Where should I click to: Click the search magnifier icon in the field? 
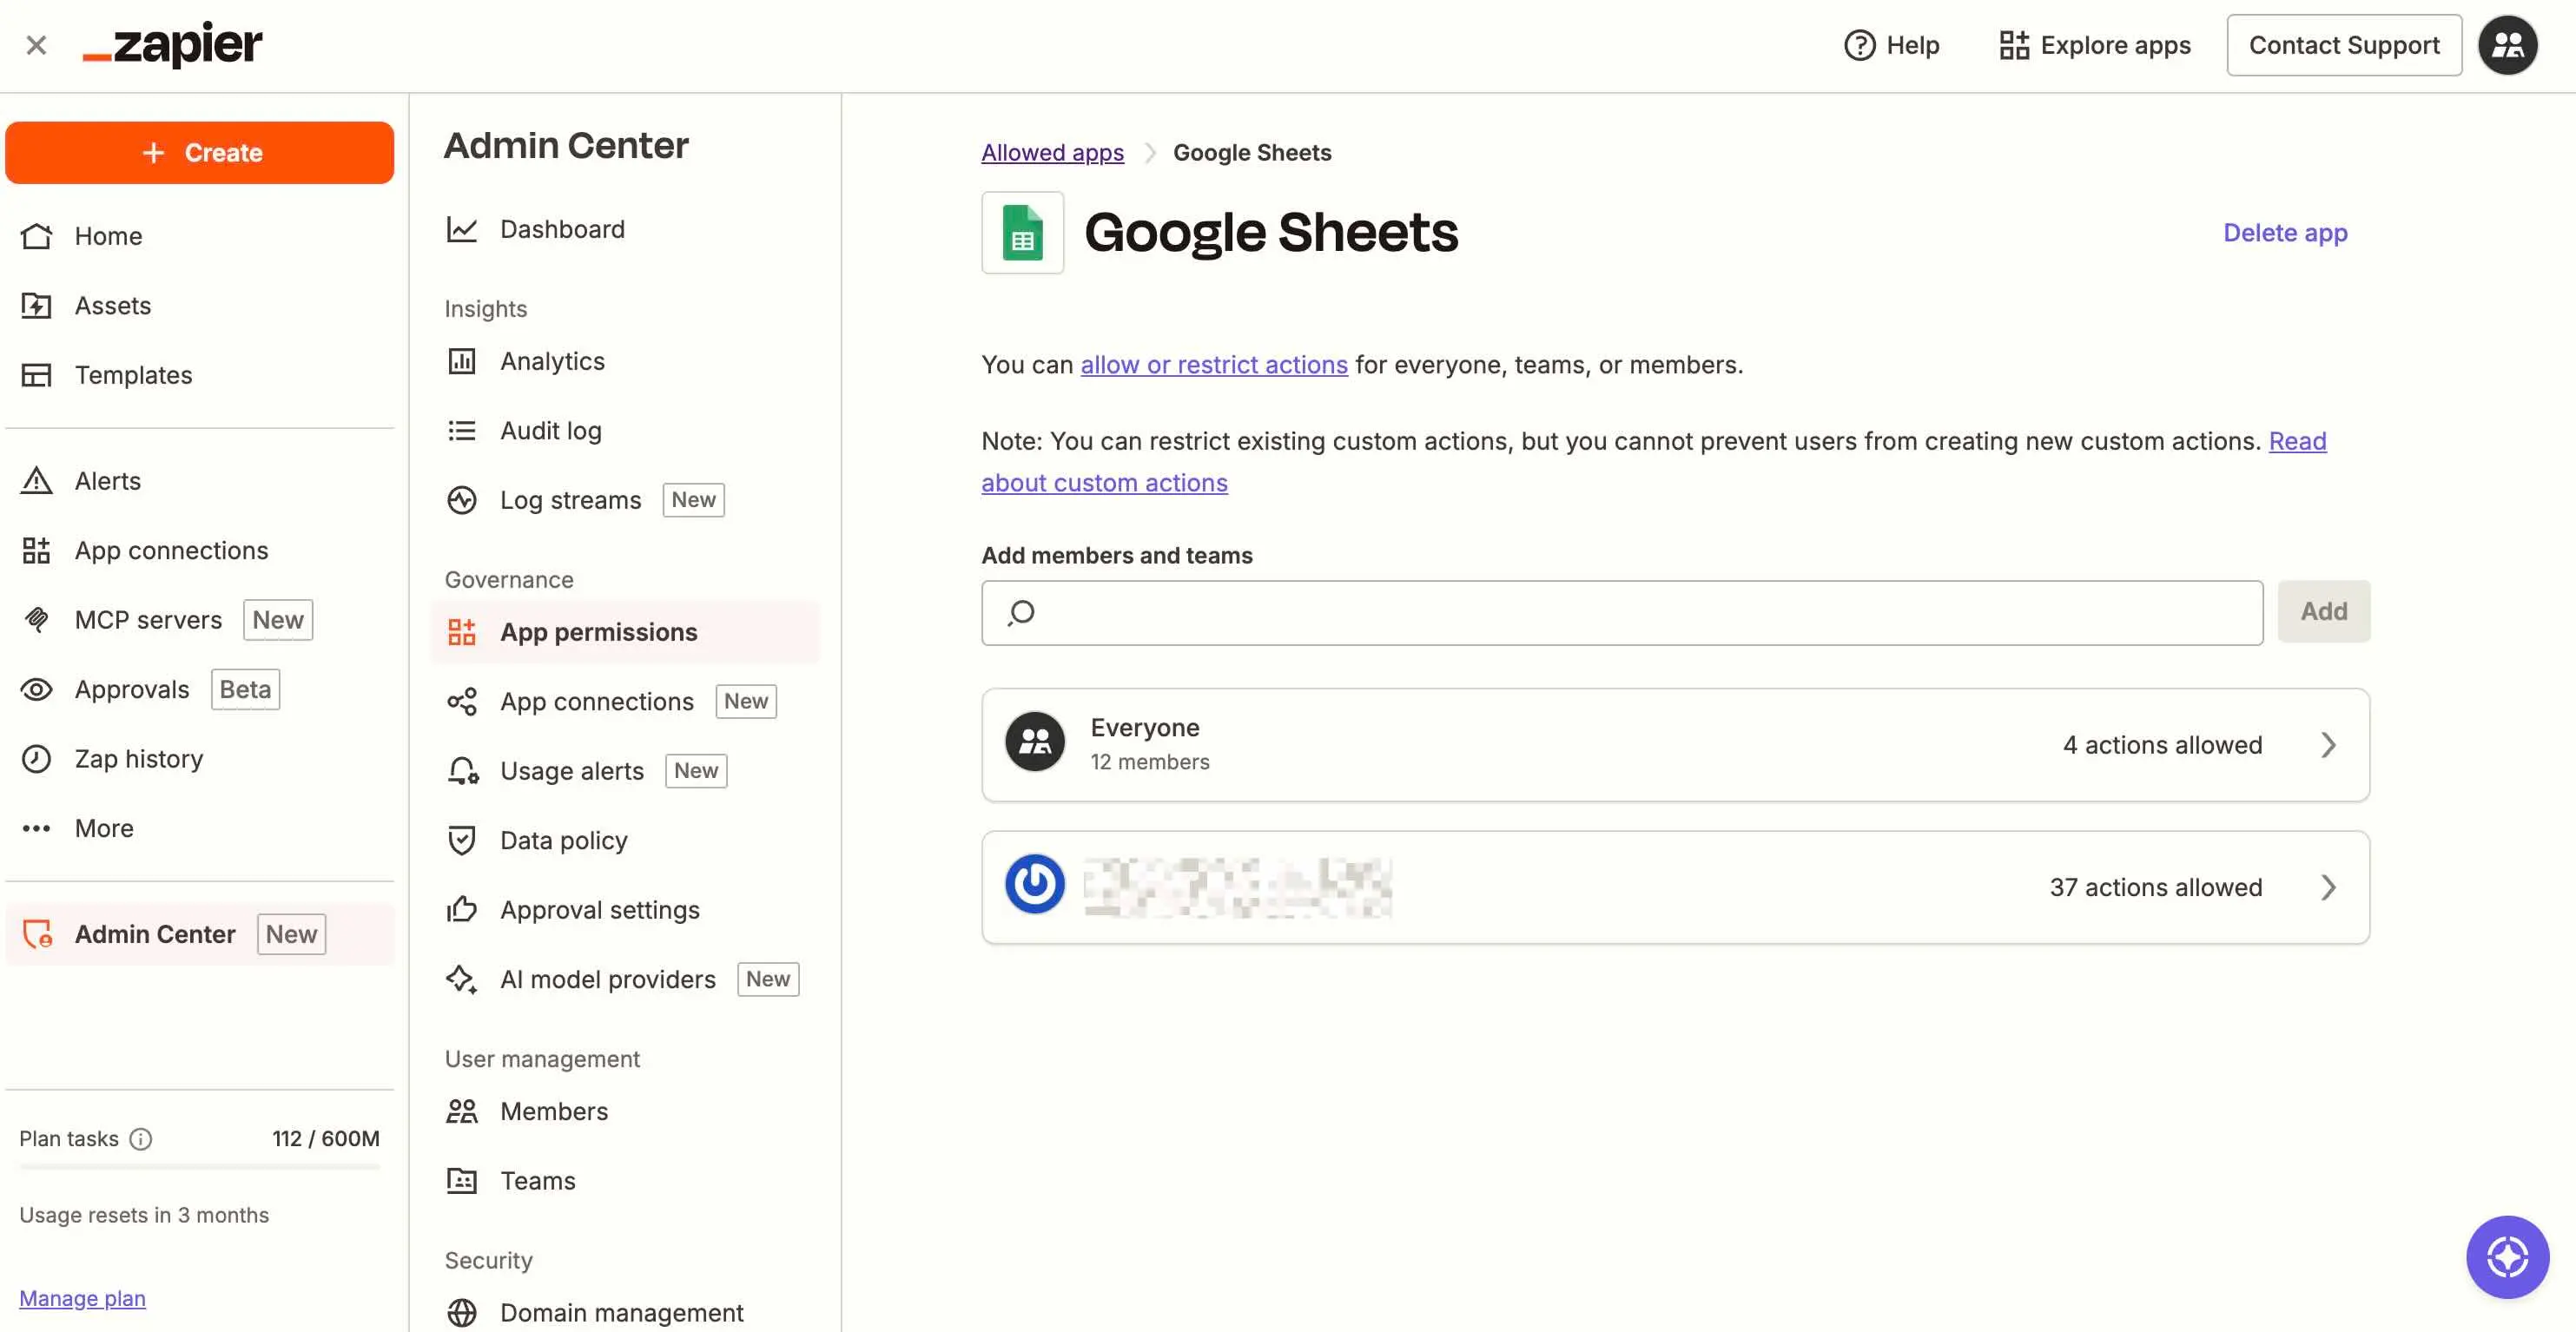coord(1021,613)
